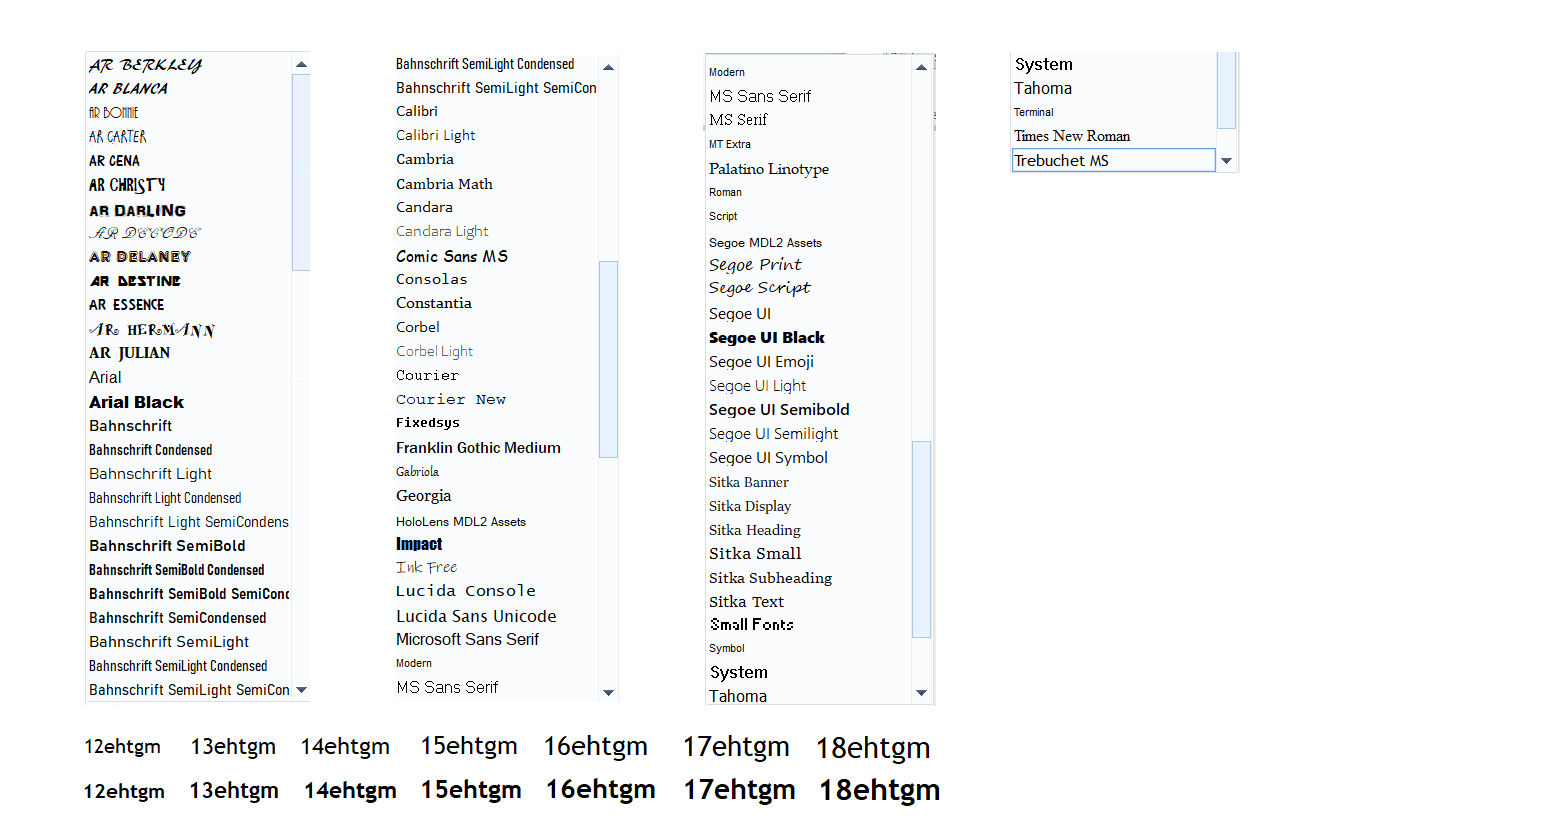Image resolution: width=1545 pixels, height=818 pixels.
Task: Click scroll-down arrow of the Calibri font list
Action: (608, 692)
